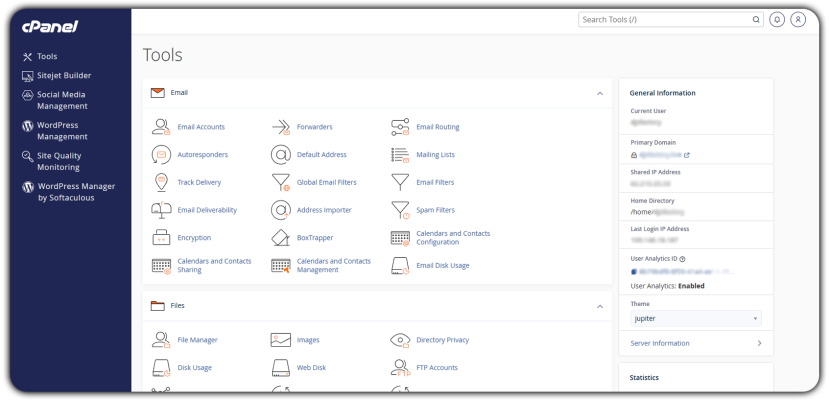
Task: Open the Email Deliverability link
Action: click(x=207, y=210)
